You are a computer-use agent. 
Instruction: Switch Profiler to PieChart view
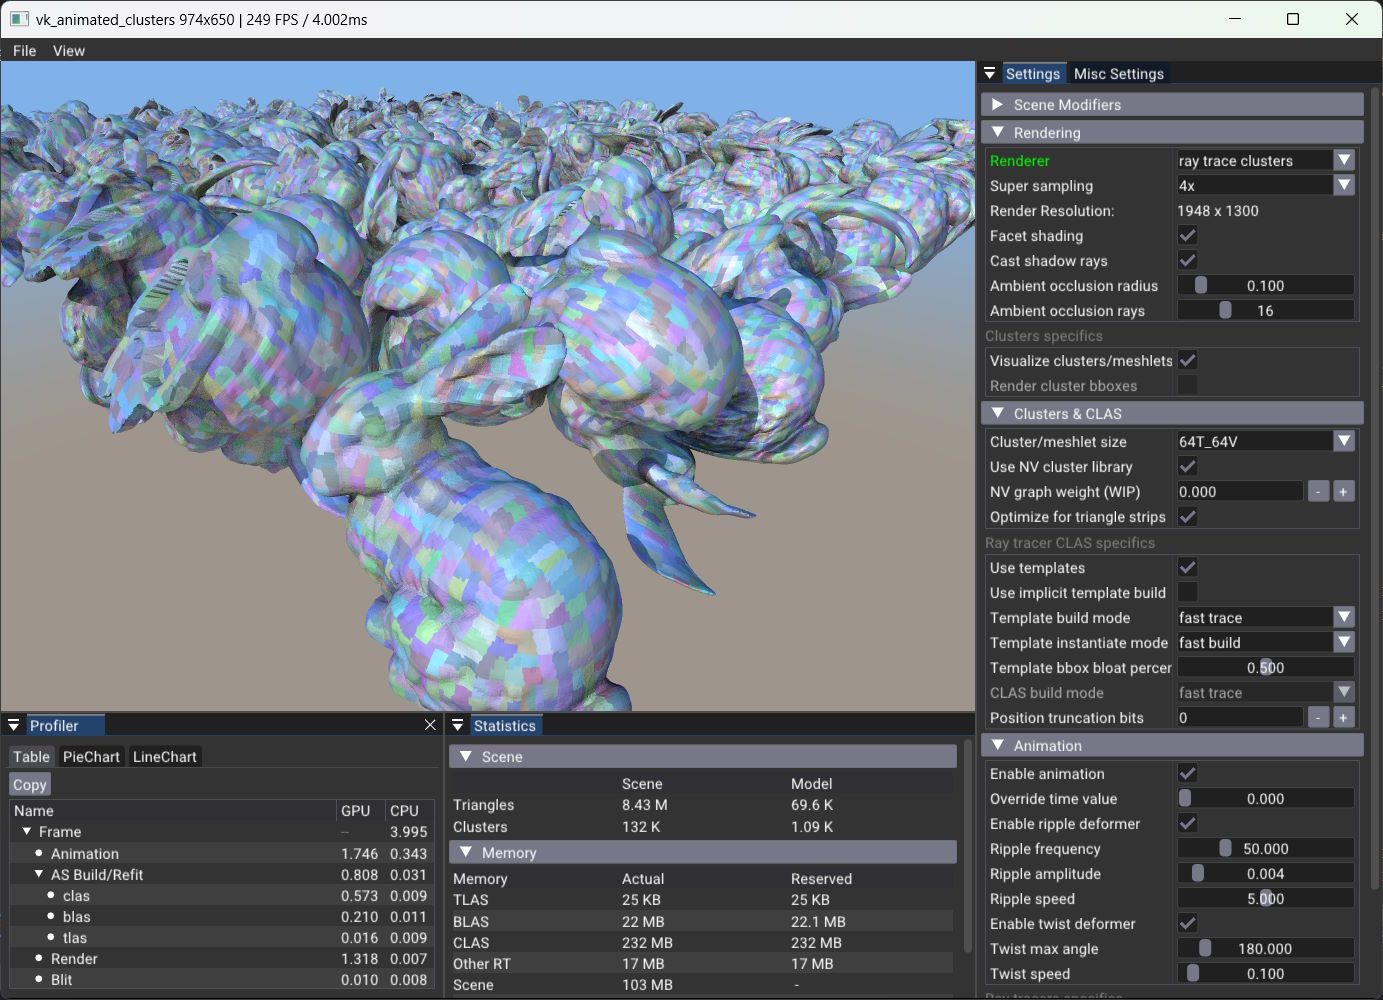[x=91, y=757]
